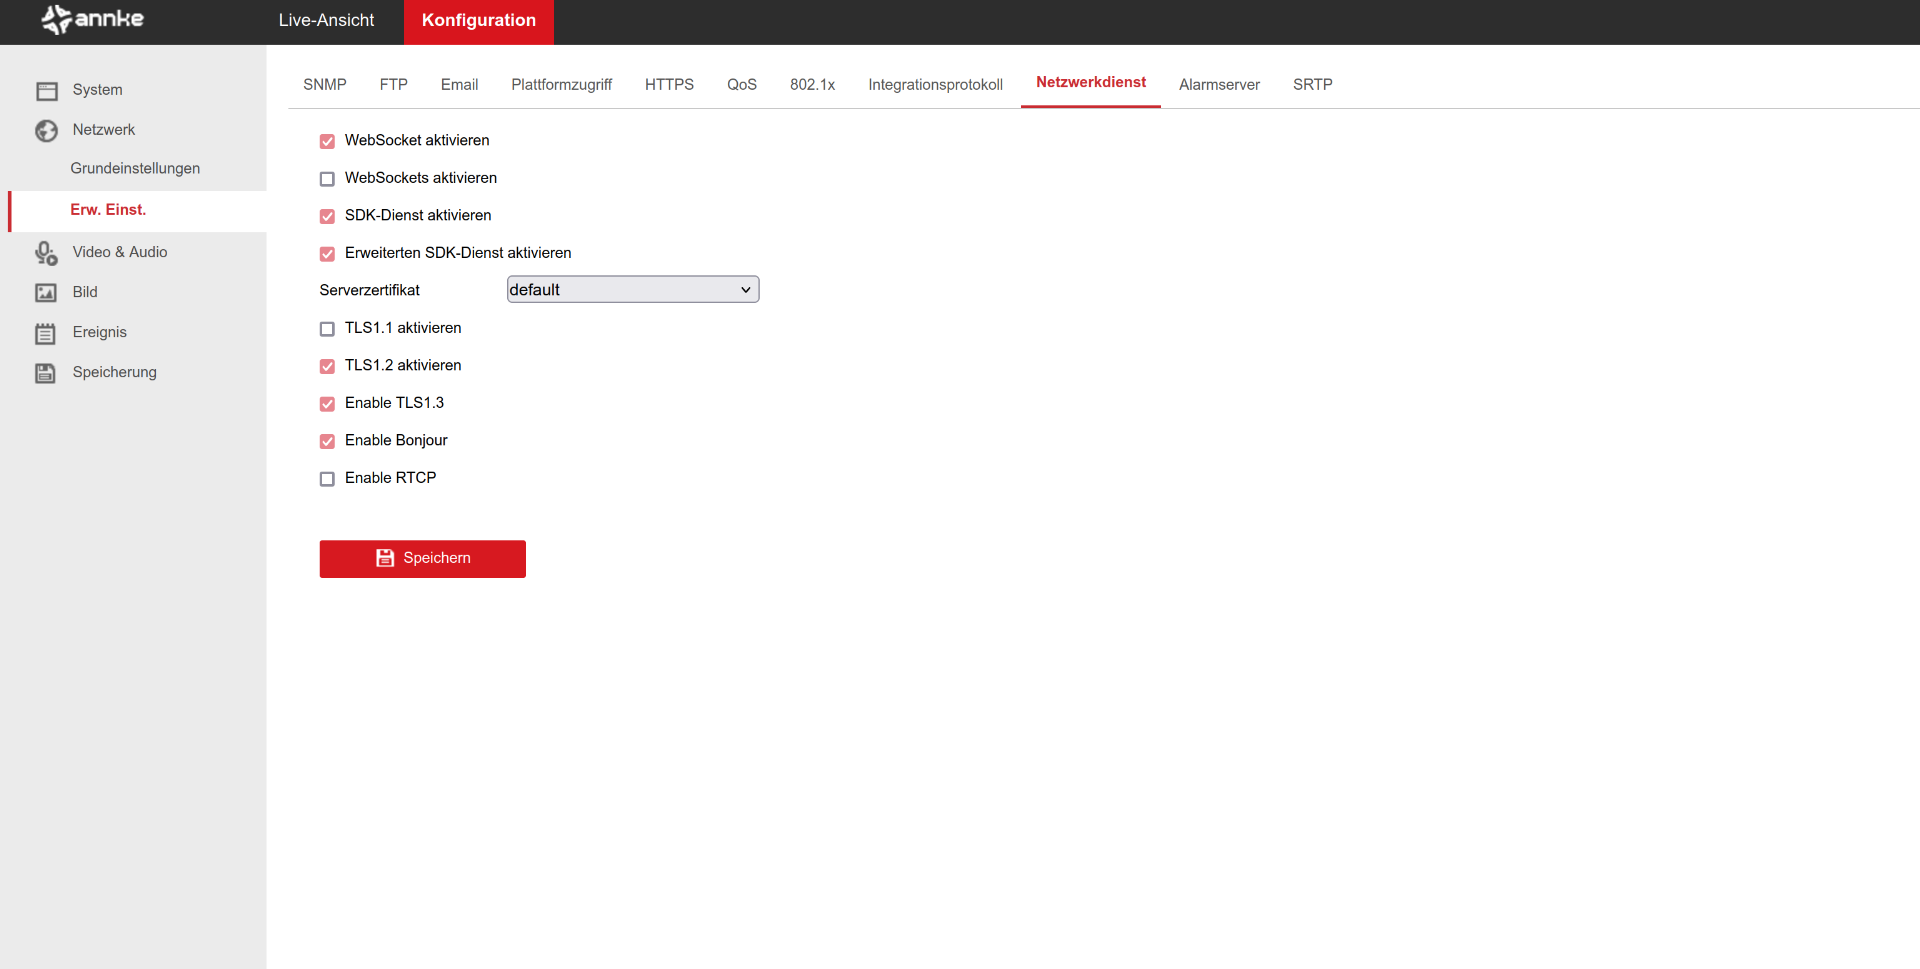Viewport: 1920px width, 969px height.
Task: Open Speicherung section in sidebar
Action: pyautogui.click(x=115, y=372)
